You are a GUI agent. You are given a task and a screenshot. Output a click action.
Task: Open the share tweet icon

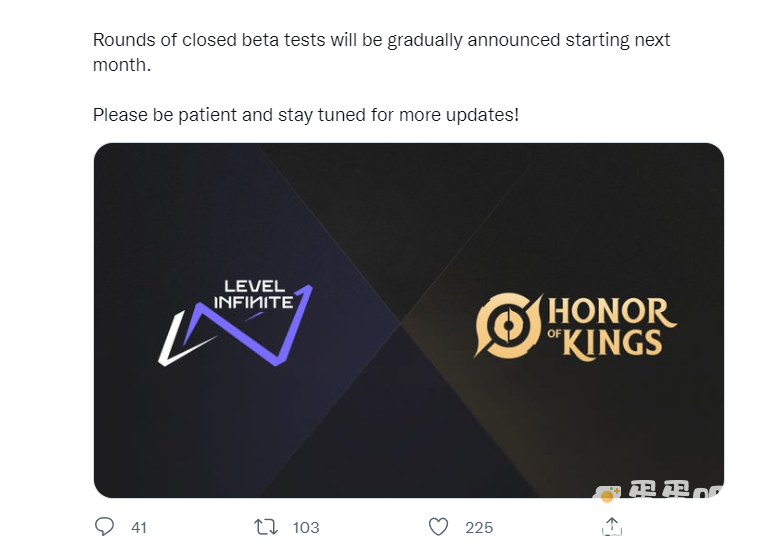pyautogui.click(x=612, y=527)
